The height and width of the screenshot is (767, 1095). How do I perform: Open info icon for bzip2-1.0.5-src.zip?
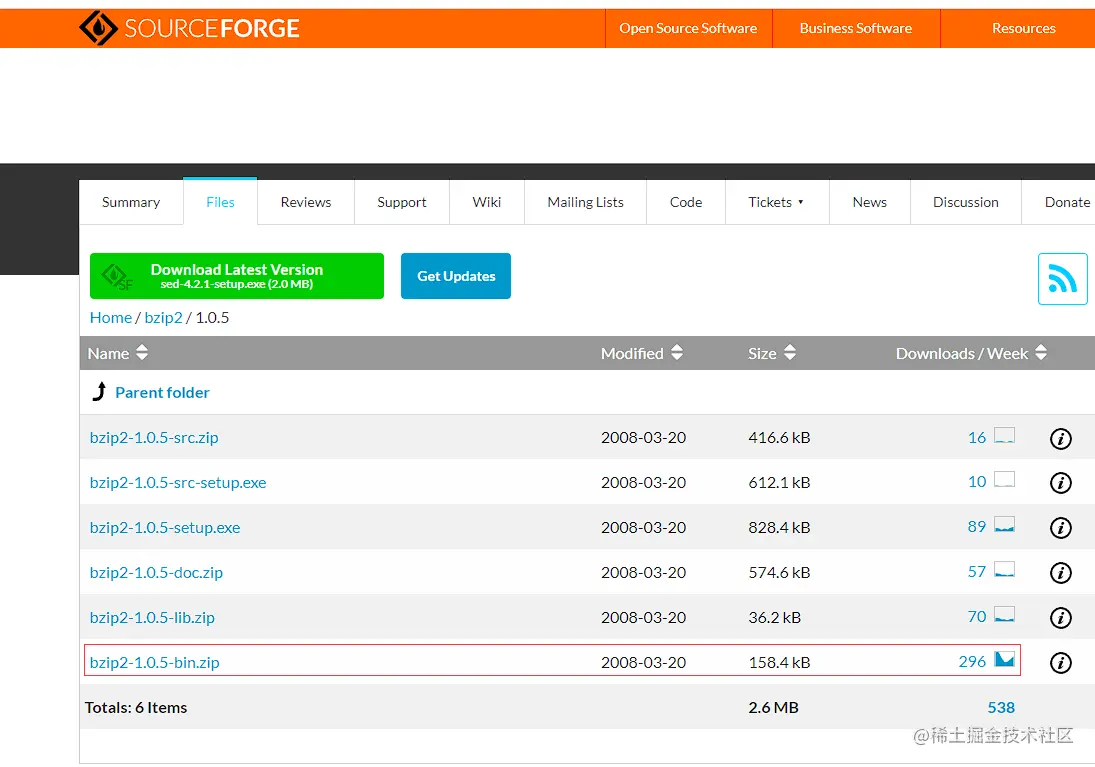1061,438
